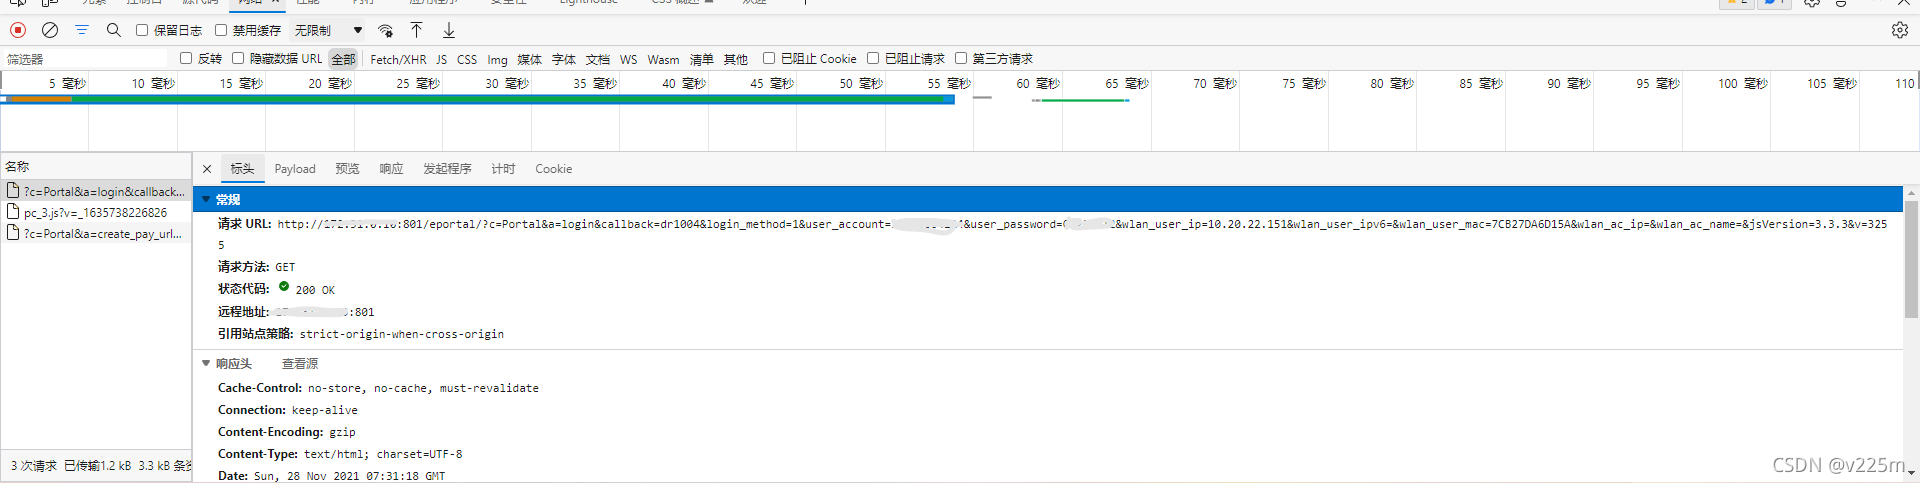Filter by Fetch/XHR requests
This screenshot has width=1920, height=483.
(398, 59)
